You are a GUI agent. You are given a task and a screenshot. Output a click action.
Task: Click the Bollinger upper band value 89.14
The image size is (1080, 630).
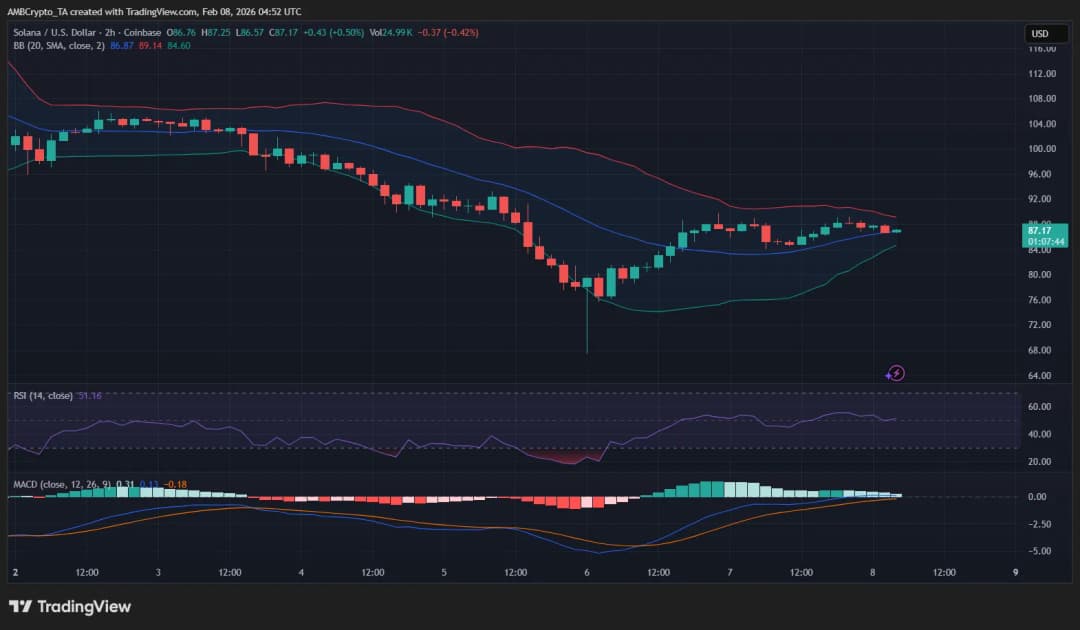coord(150,46)
